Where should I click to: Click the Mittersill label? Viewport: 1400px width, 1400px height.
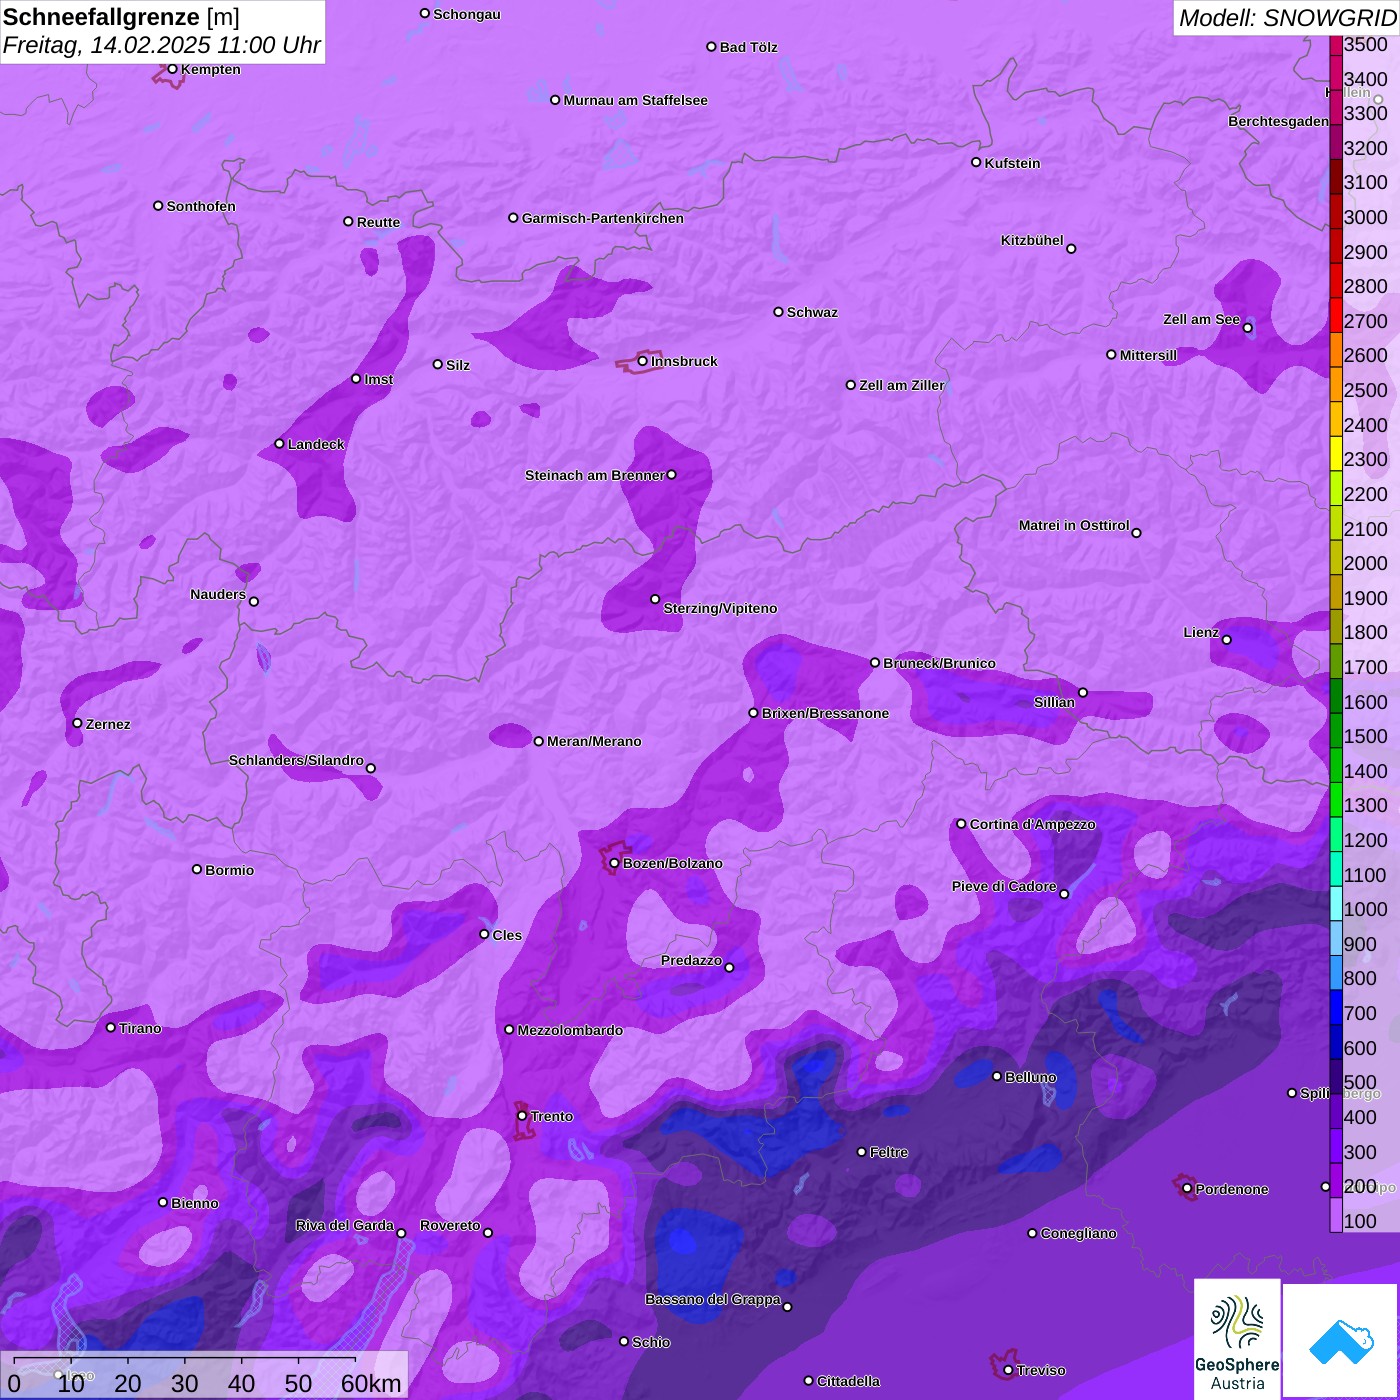click(x=1148, y=355)
